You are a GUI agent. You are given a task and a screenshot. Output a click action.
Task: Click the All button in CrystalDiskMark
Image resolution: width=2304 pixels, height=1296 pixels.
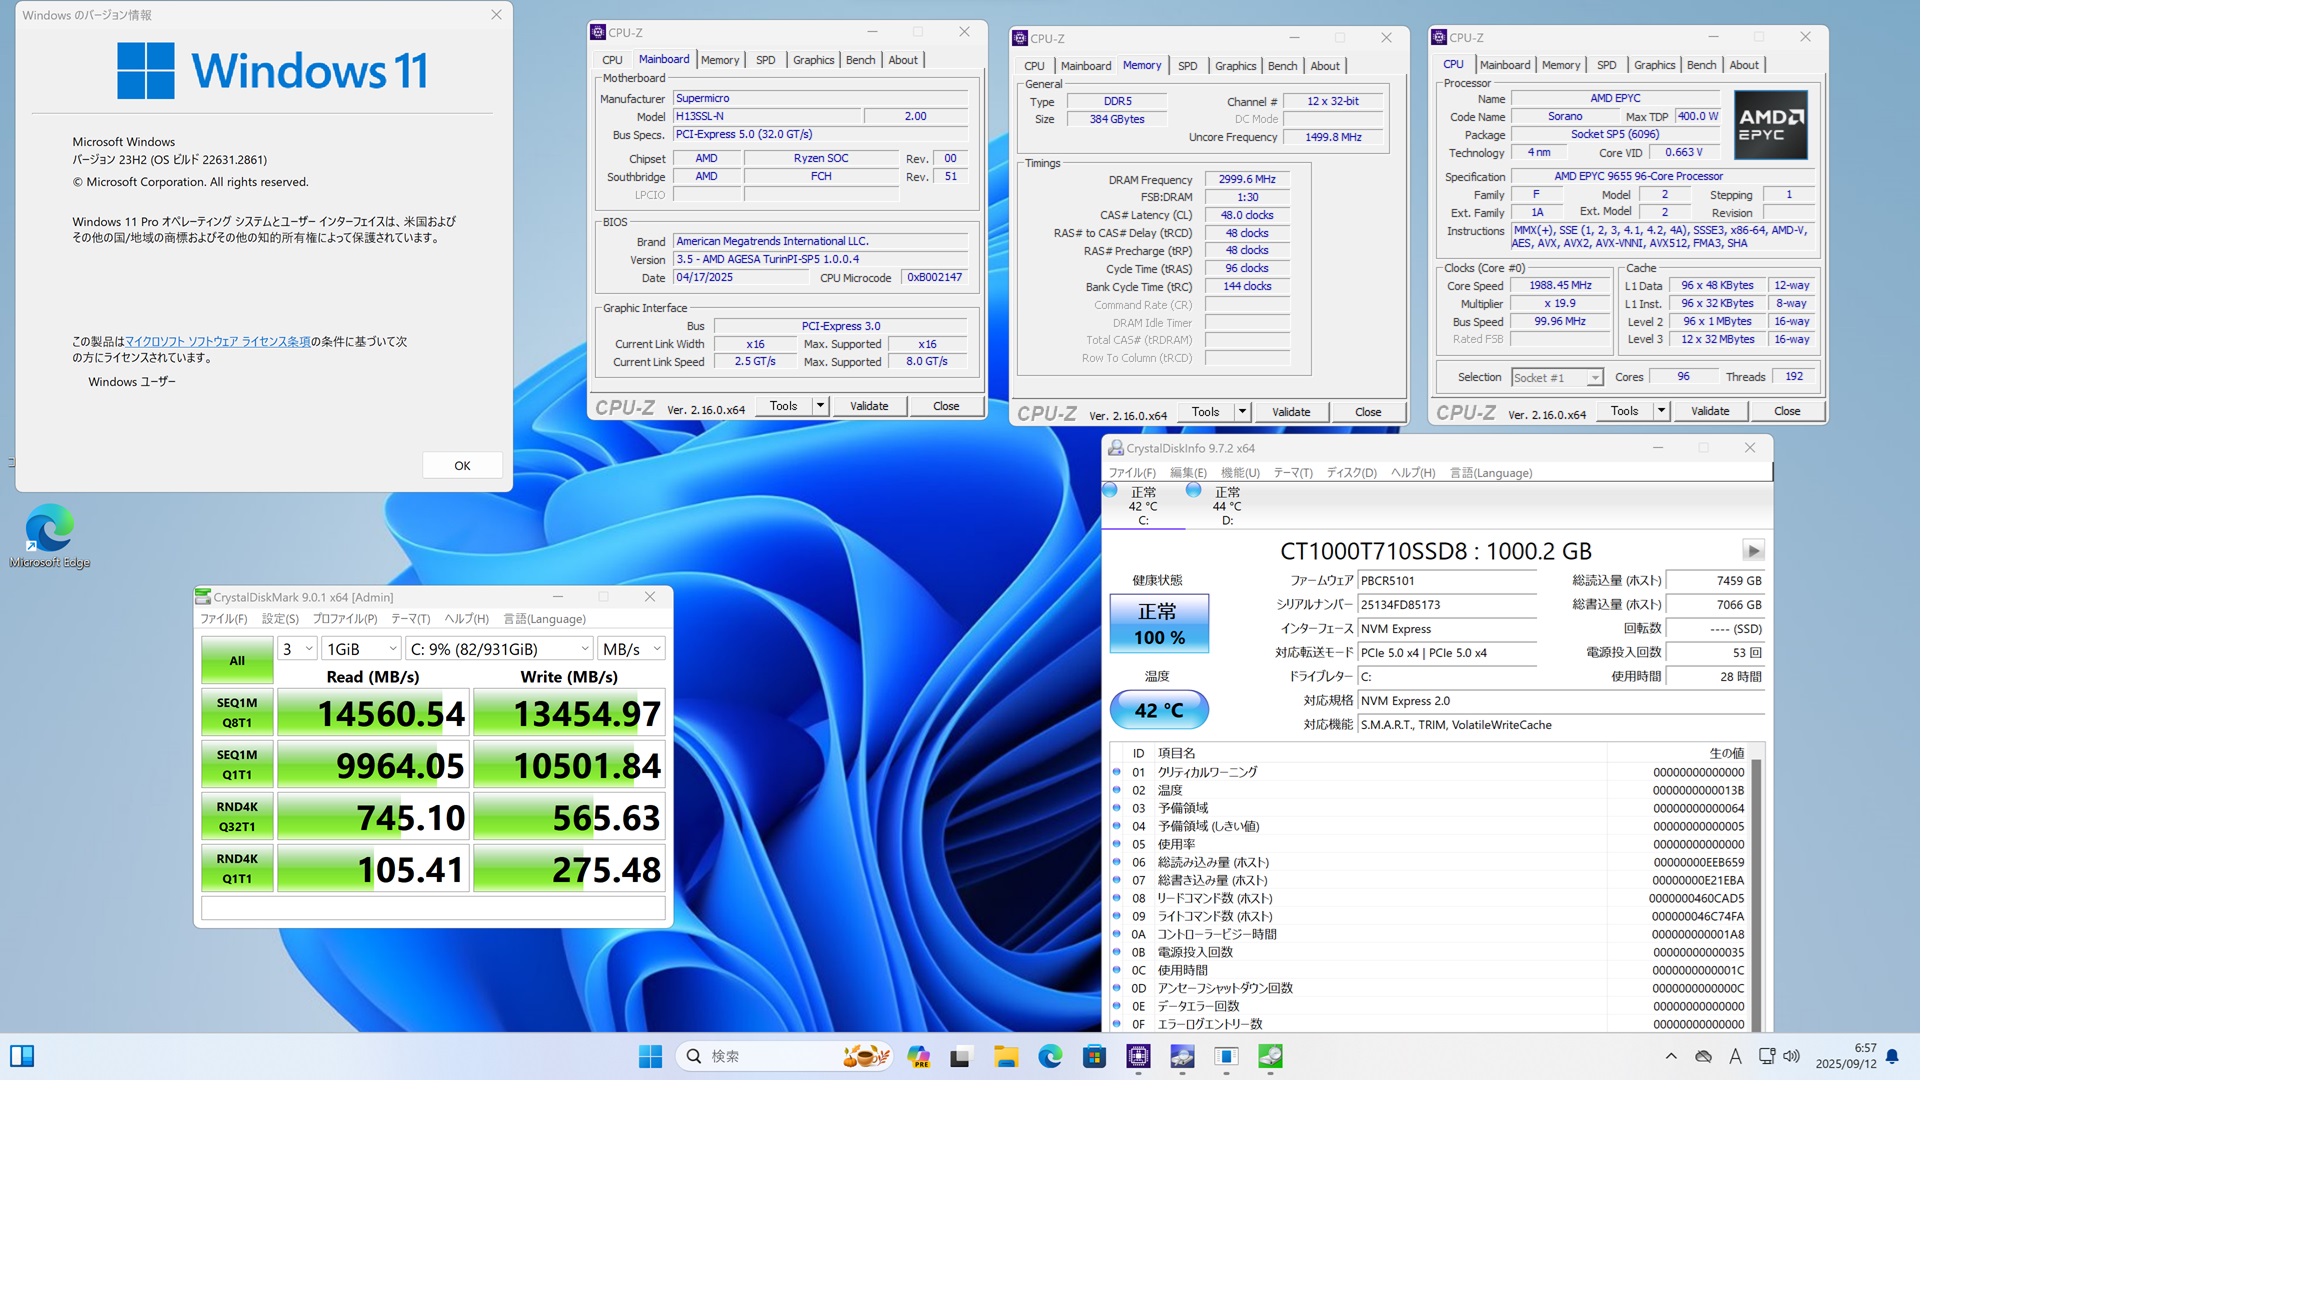click(237, 660)
